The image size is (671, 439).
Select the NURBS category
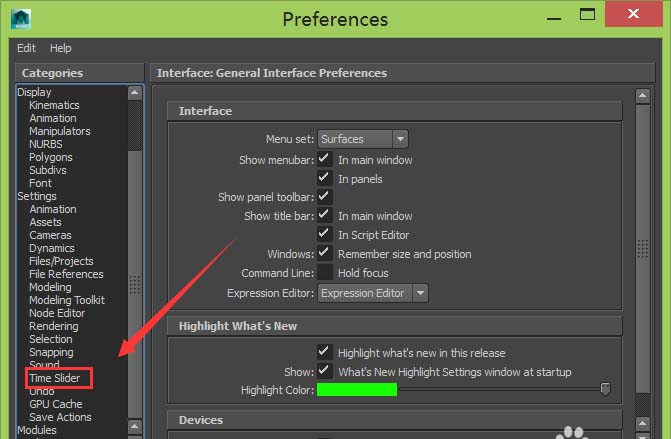(x=46, y=144)
